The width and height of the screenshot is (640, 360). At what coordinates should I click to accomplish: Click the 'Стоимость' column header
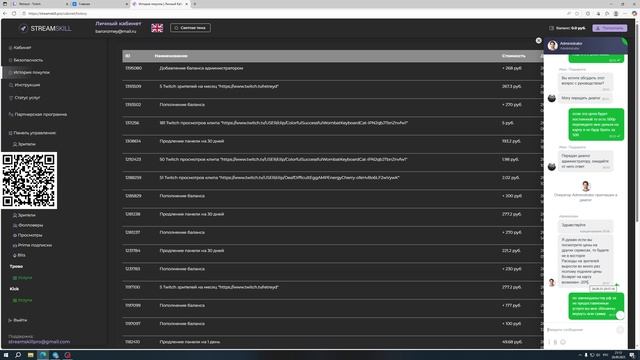[x=513, y=56]
